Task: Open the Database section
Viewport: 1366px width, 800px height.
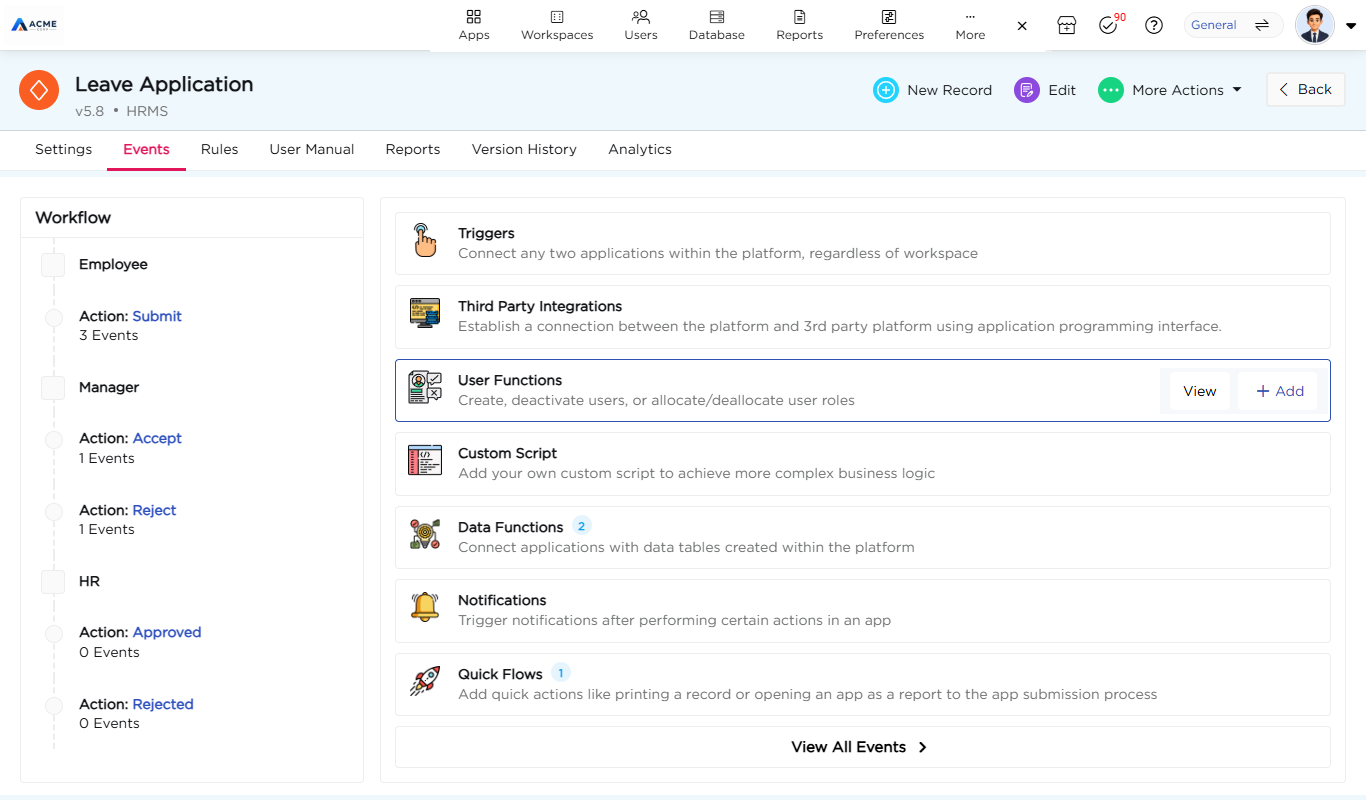Action: click(x=716, y=25)
